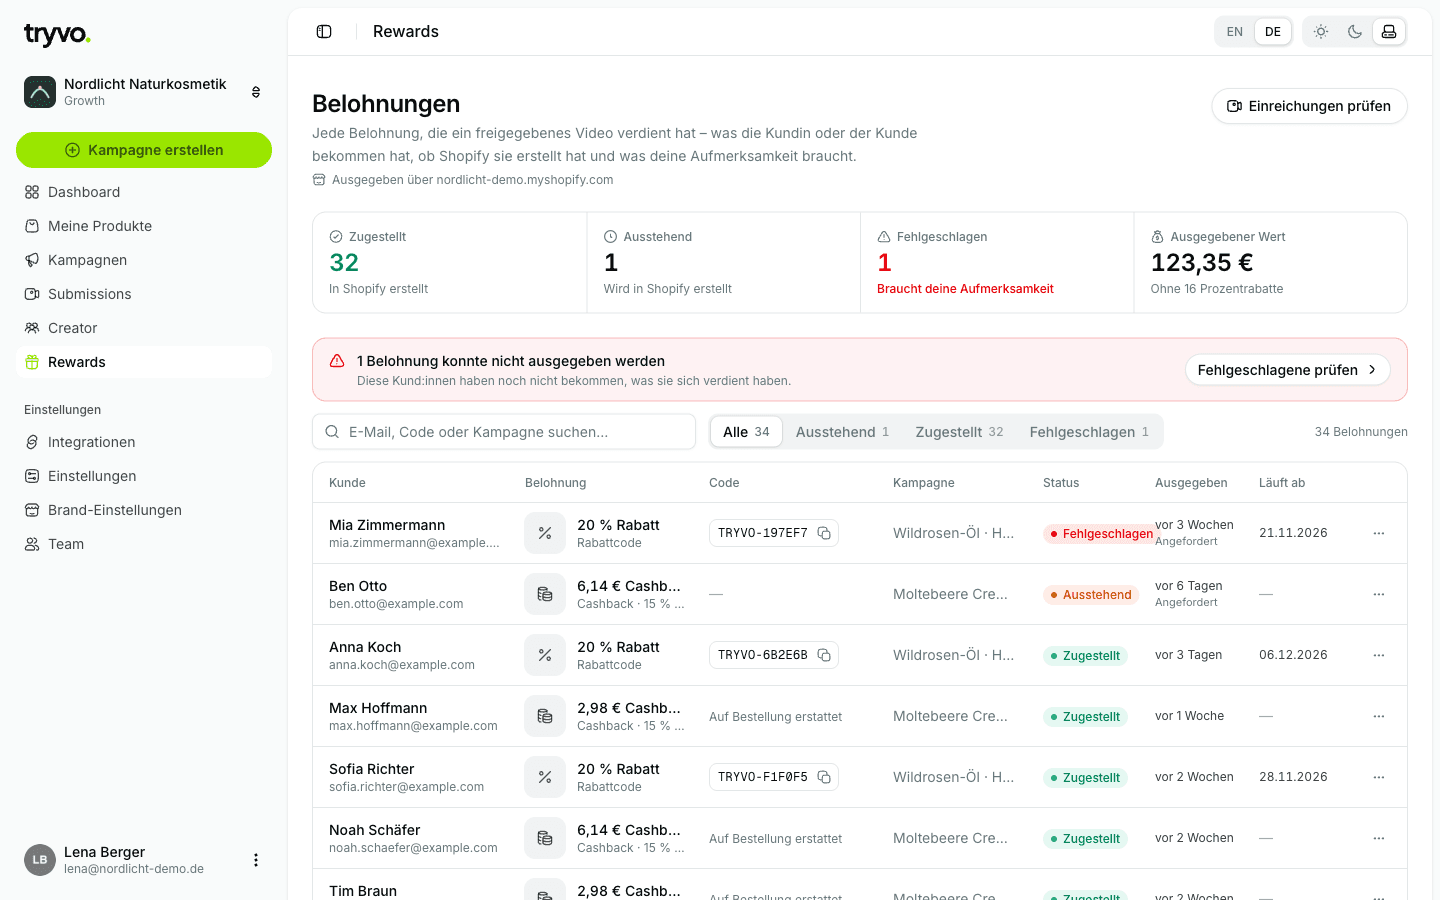Switch language to DE

1273,32
